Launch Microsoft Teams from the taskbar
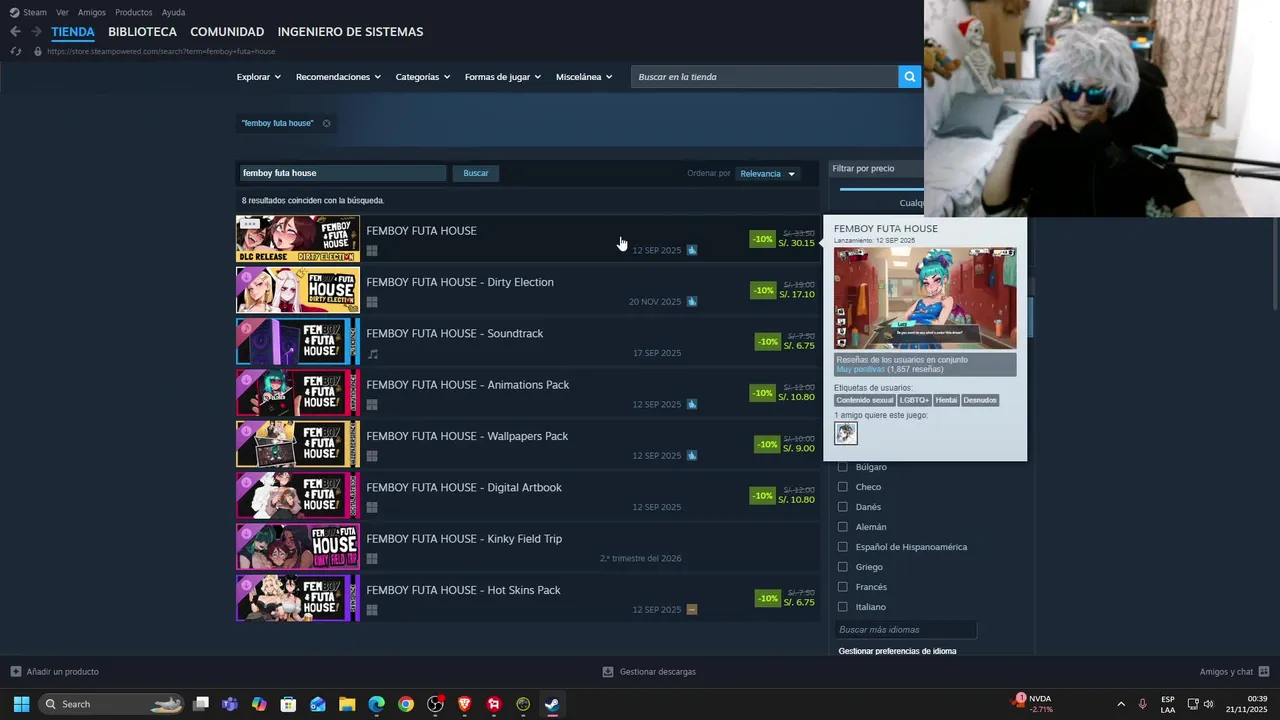The width and height of the screenshot is (1280, 720). click(230, 704)
